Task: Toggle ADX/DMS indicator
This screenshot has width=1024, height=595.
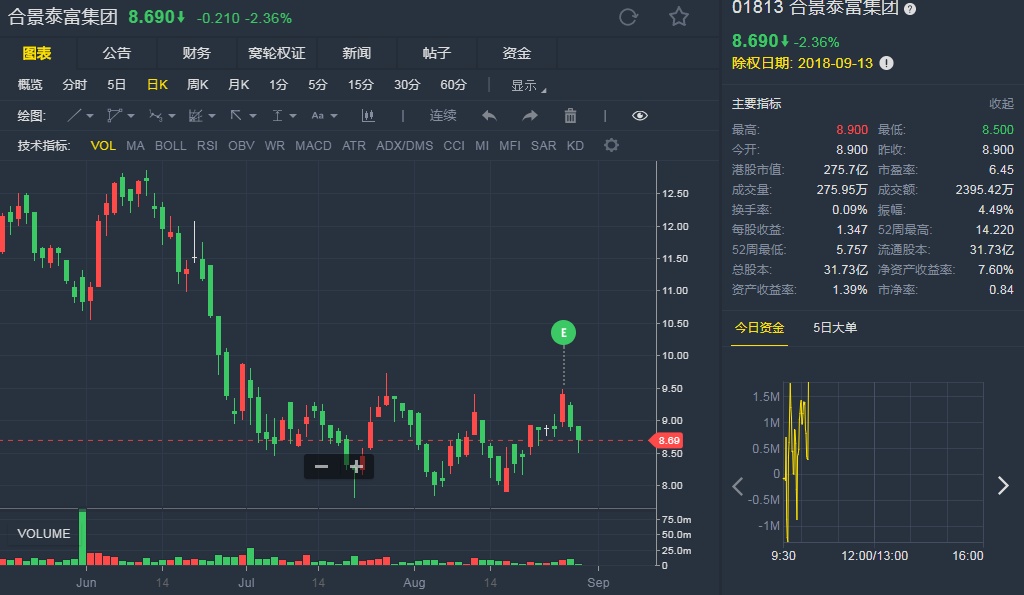Action: [x=404, y=146]
